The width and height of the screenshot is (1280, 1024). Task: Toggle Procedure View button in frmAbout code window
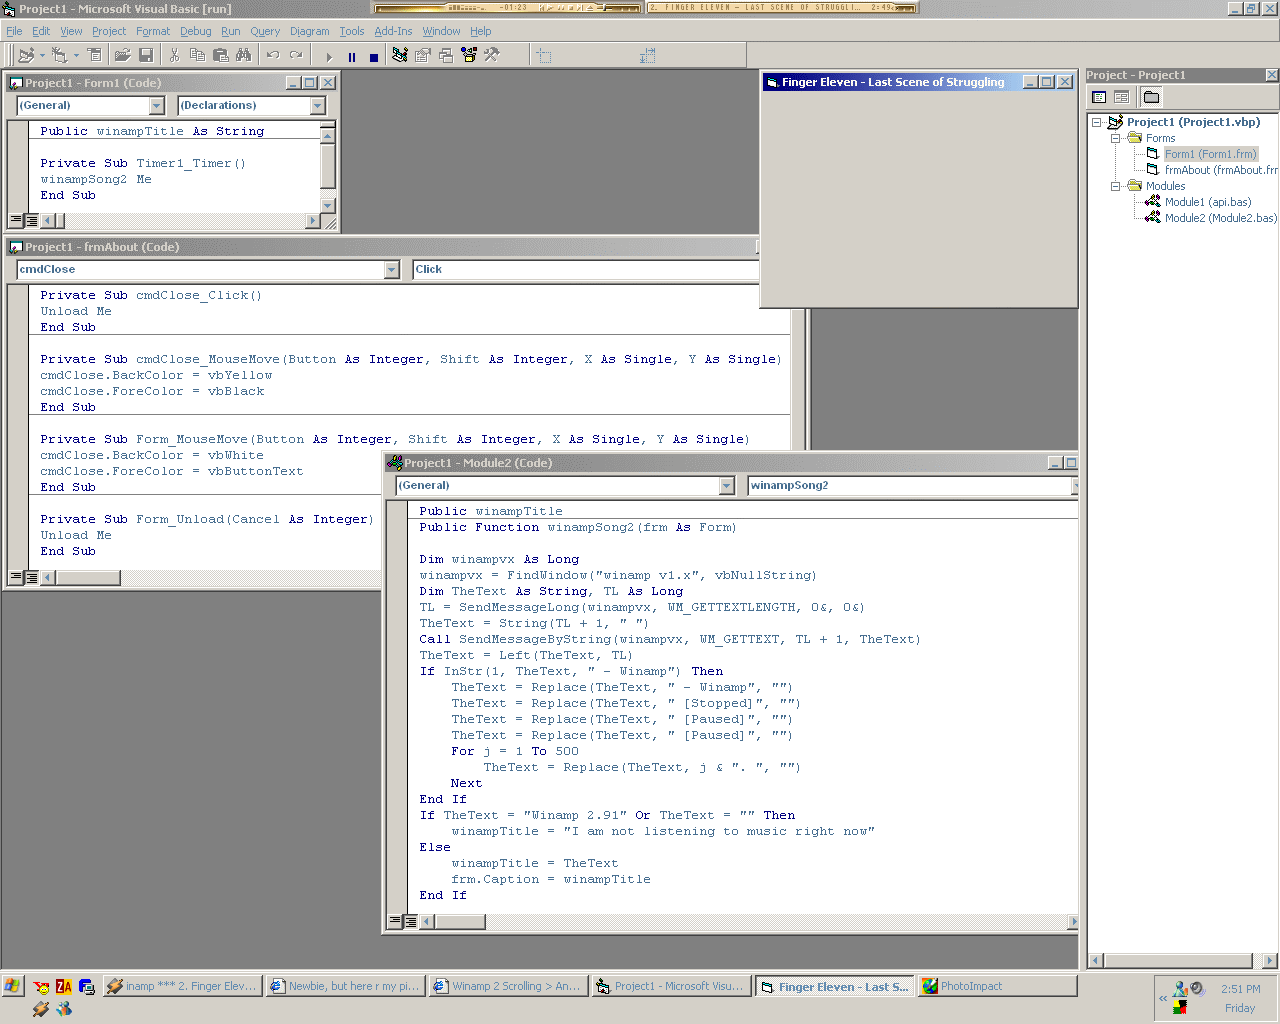(x=15, y=577)
